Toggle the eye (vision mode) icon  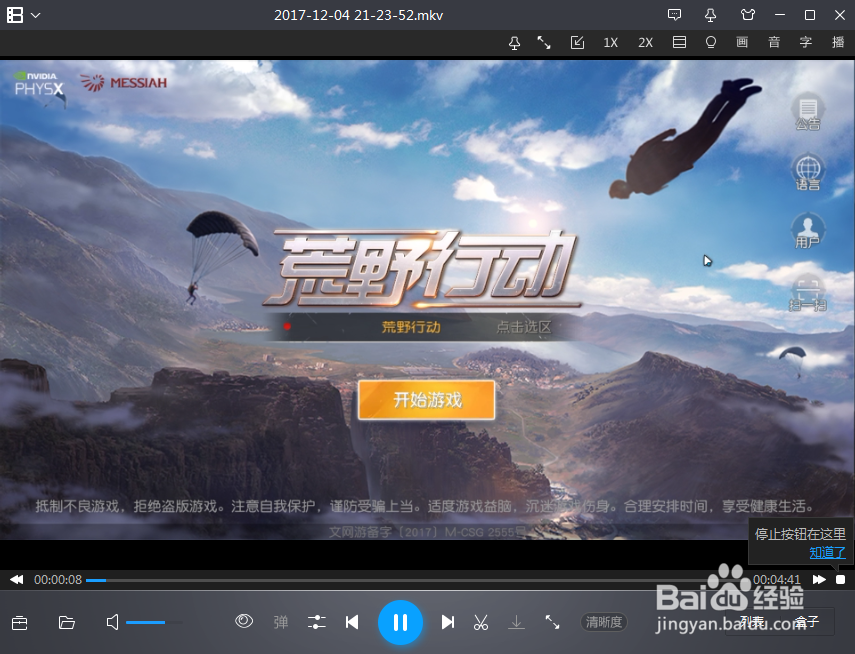tap(244, 621)
